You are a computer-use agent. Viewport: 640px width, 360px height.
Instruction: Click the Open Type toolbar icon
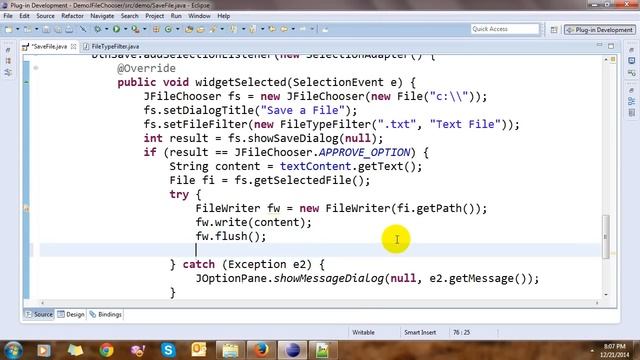189,29
